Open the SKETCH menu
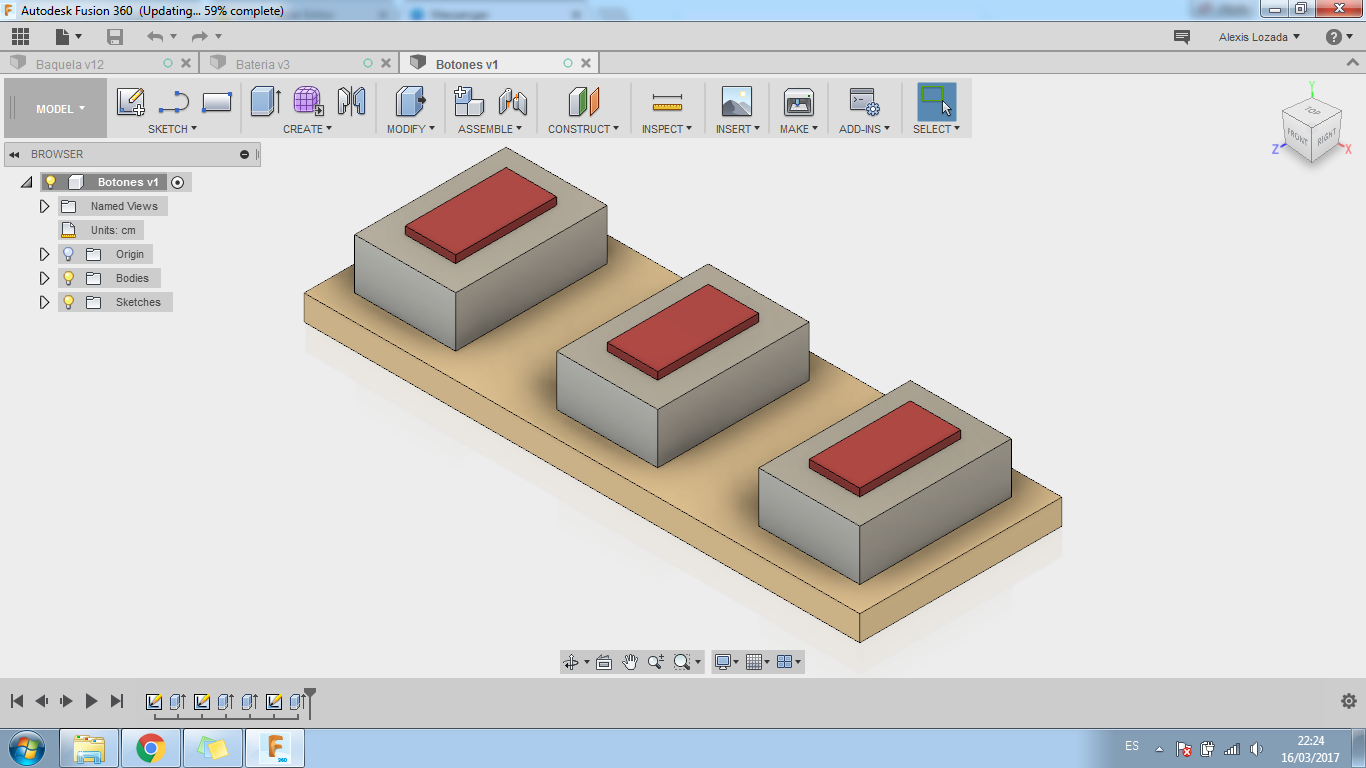The width and height of the screenshot is (1366, 768). point(172,129)
